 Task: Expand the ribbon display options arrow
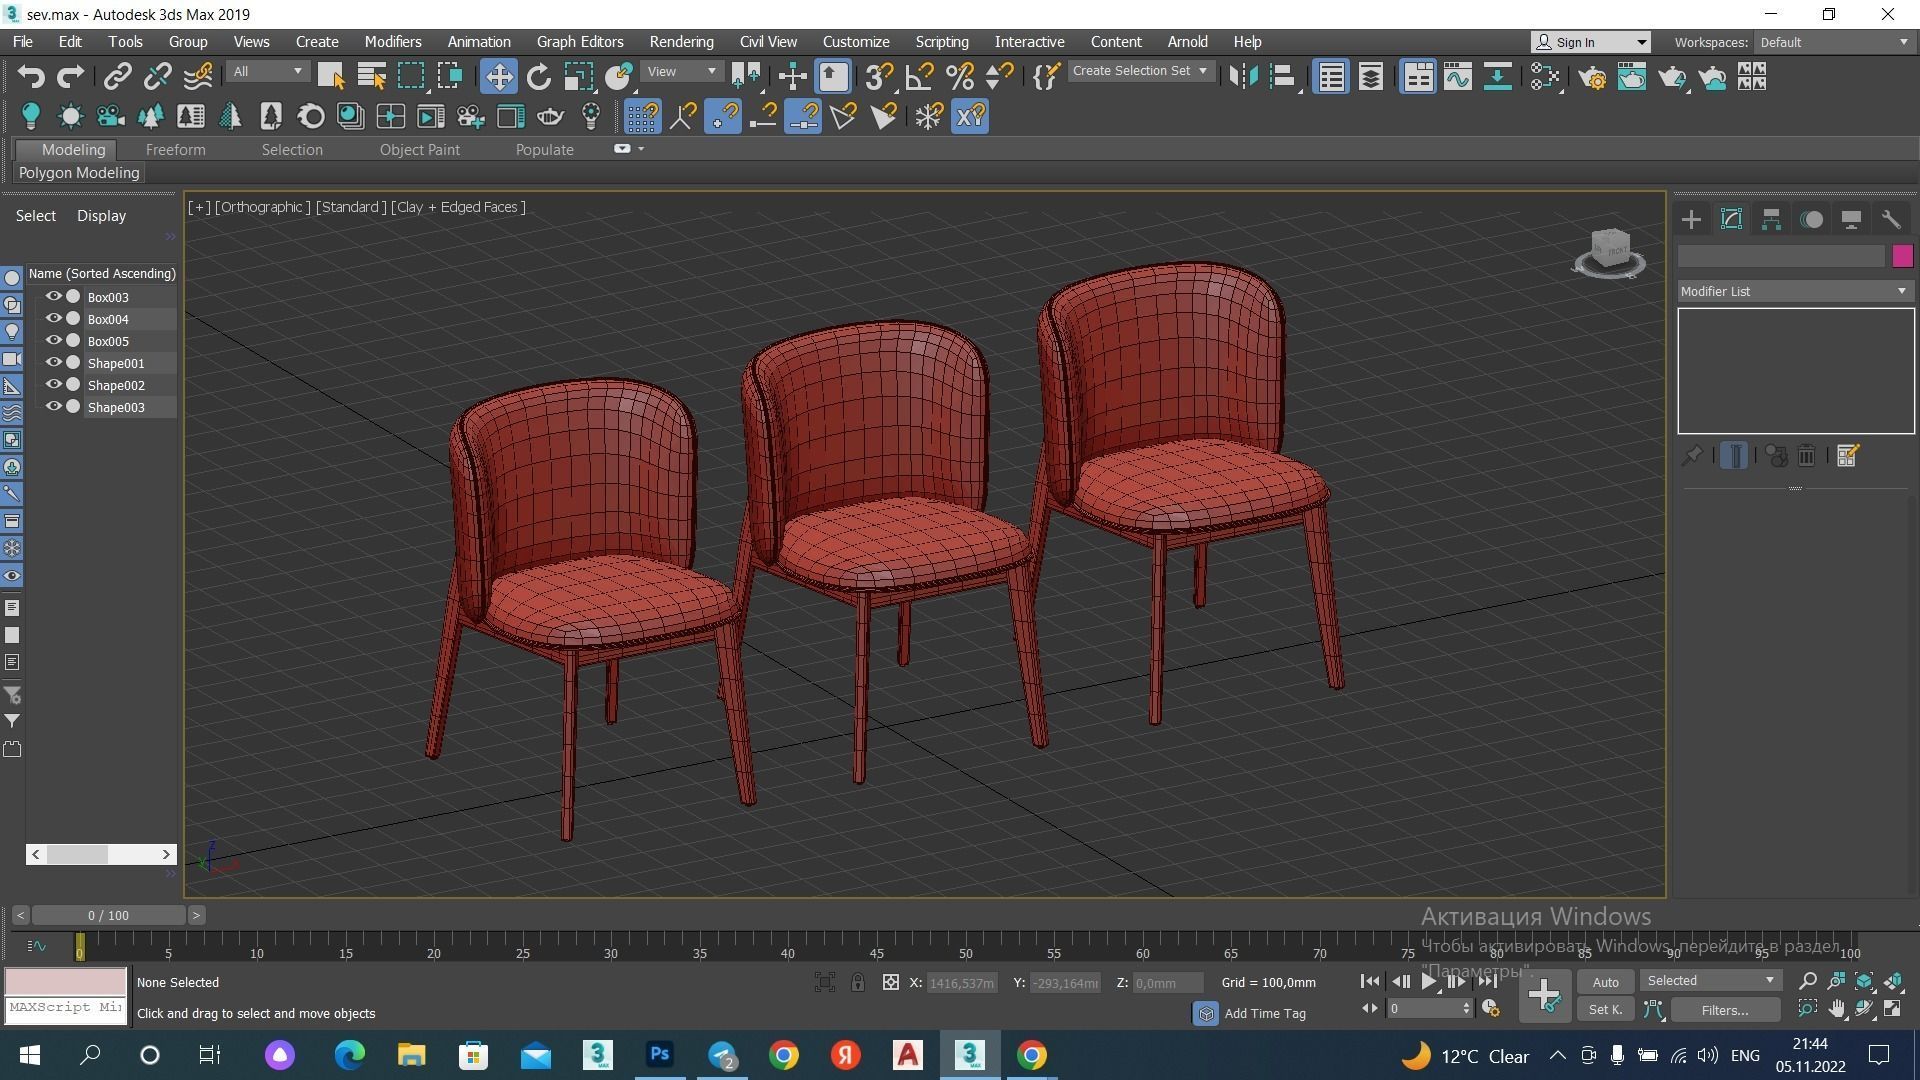(x=641, y=149)
